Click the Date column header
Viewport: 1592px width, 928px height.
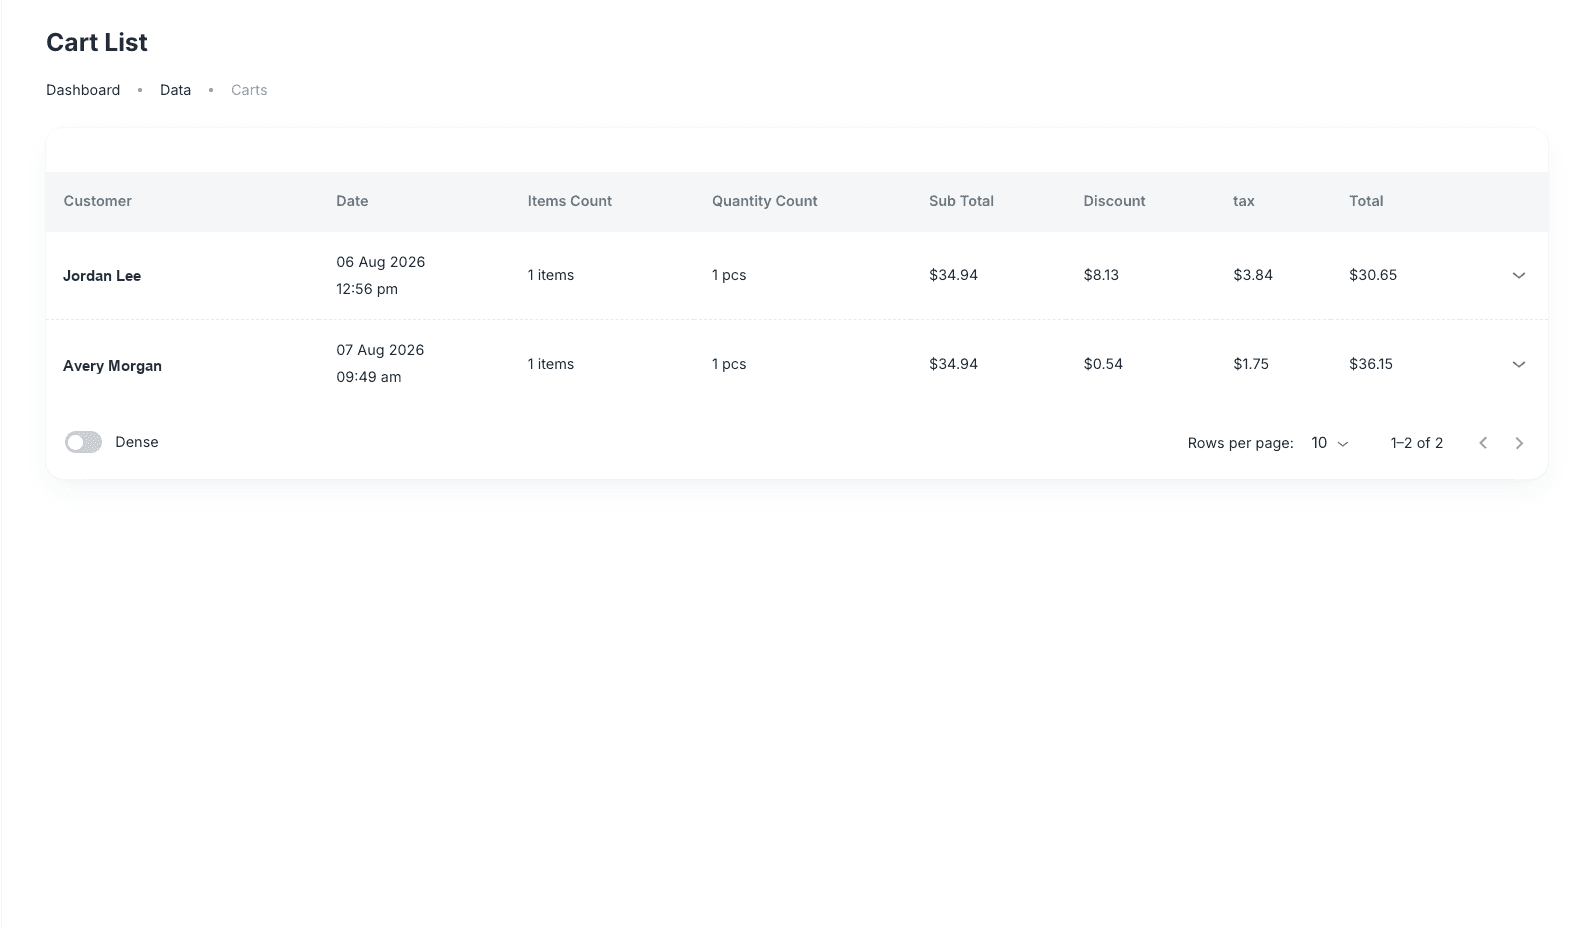pos(352,201)
